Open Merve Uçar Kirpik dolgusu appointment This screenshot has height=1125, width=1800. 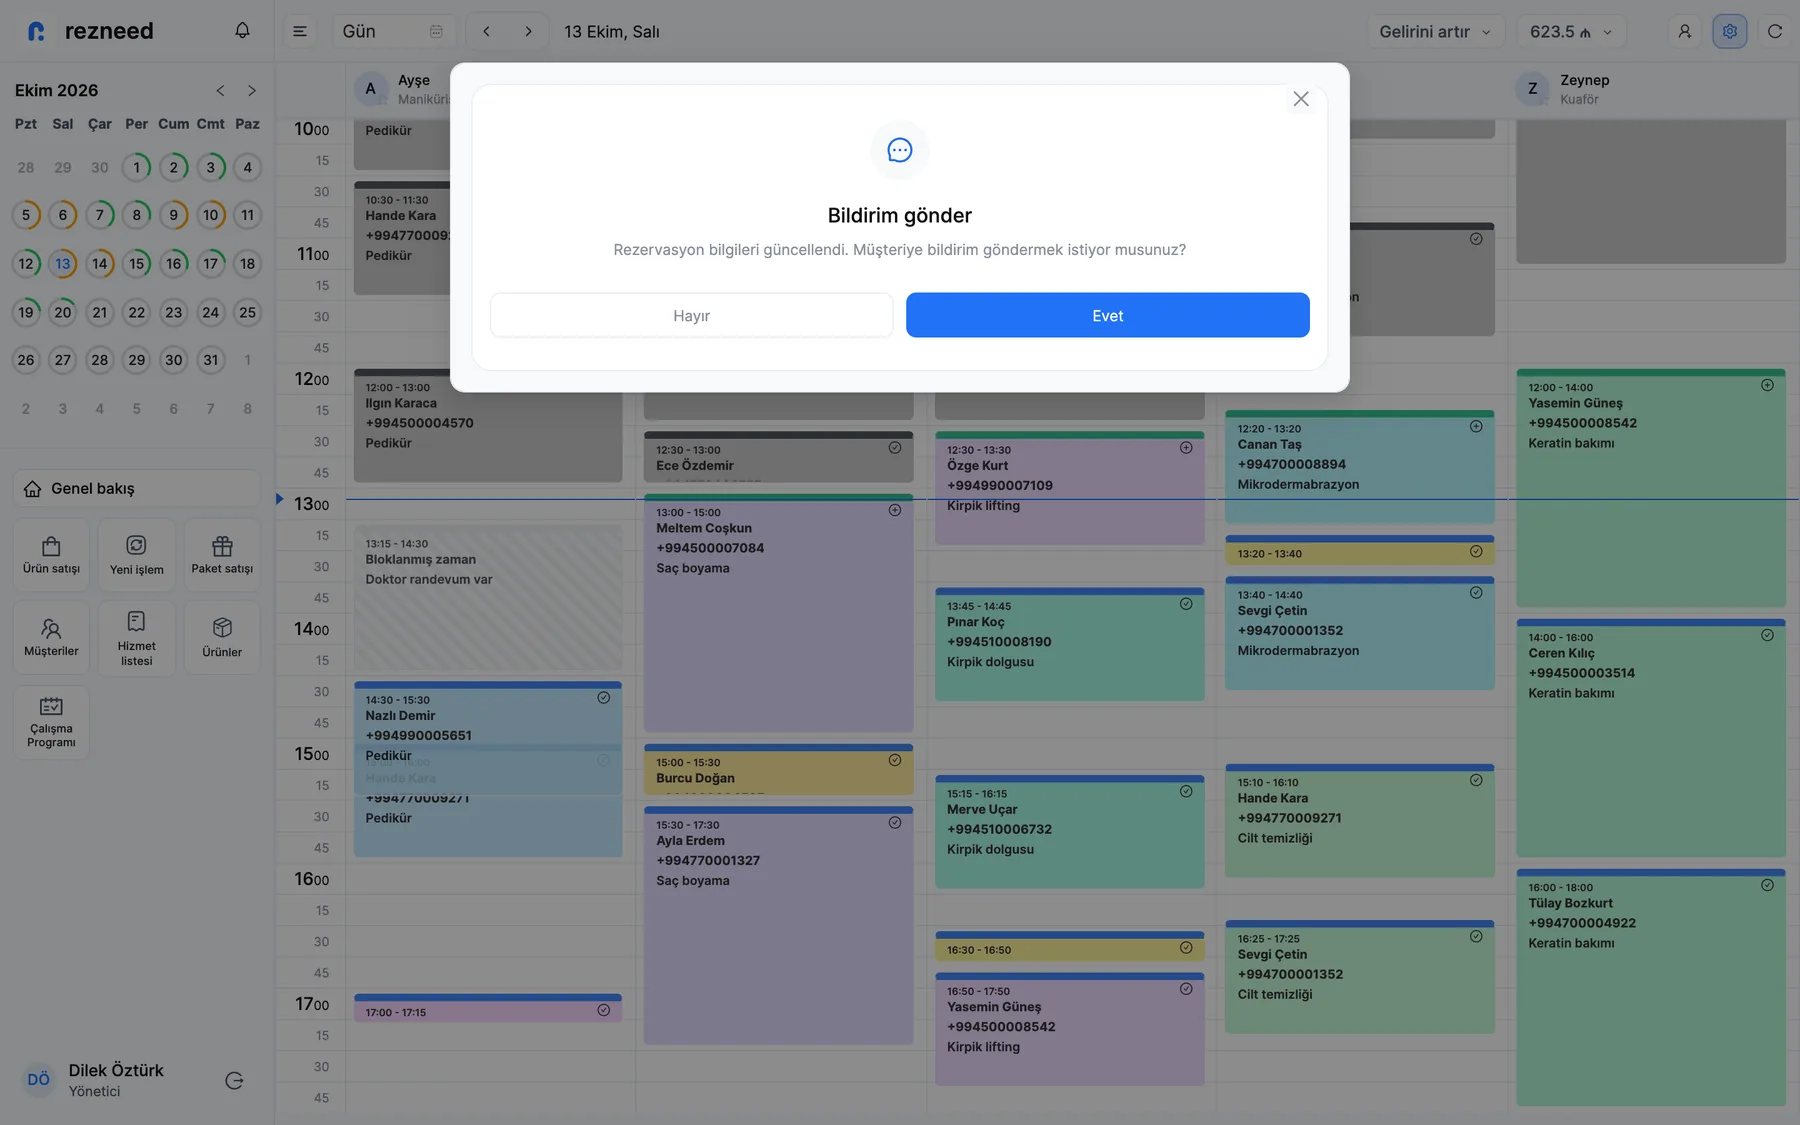pyautogui.click(x=1070, y=831)
